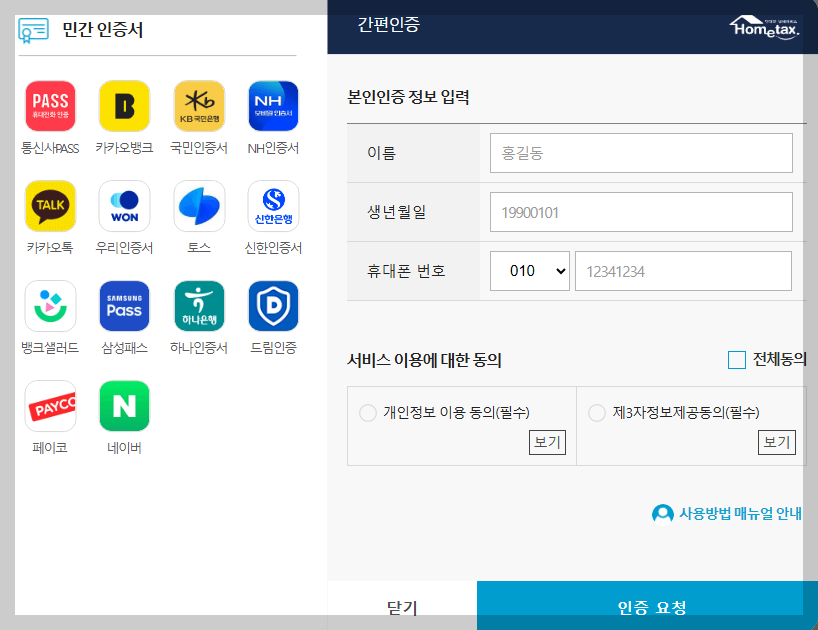Select the 토스 icon
Screen dimensions: 818x630
(x=199, y=206)
